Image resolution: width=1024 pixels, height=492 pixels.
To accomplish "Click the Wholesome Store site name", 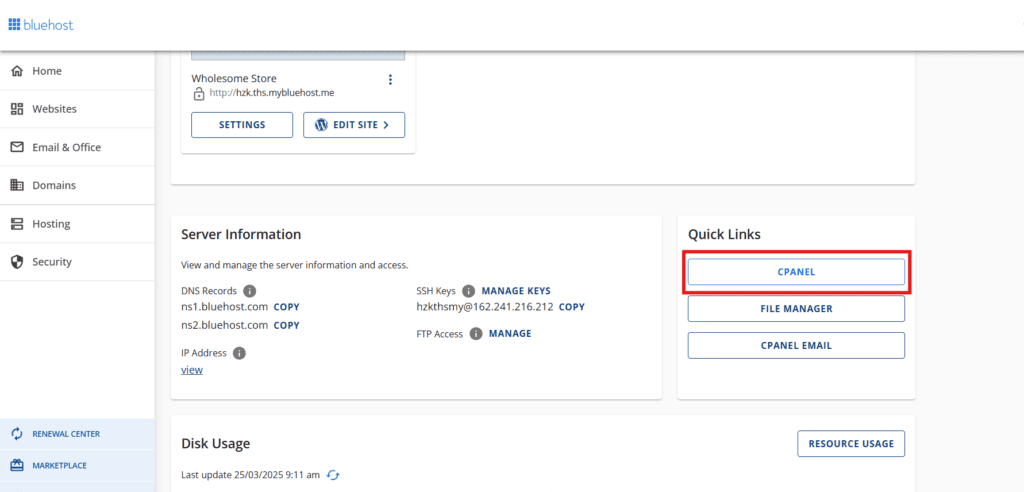I will [x=234, y=78].
